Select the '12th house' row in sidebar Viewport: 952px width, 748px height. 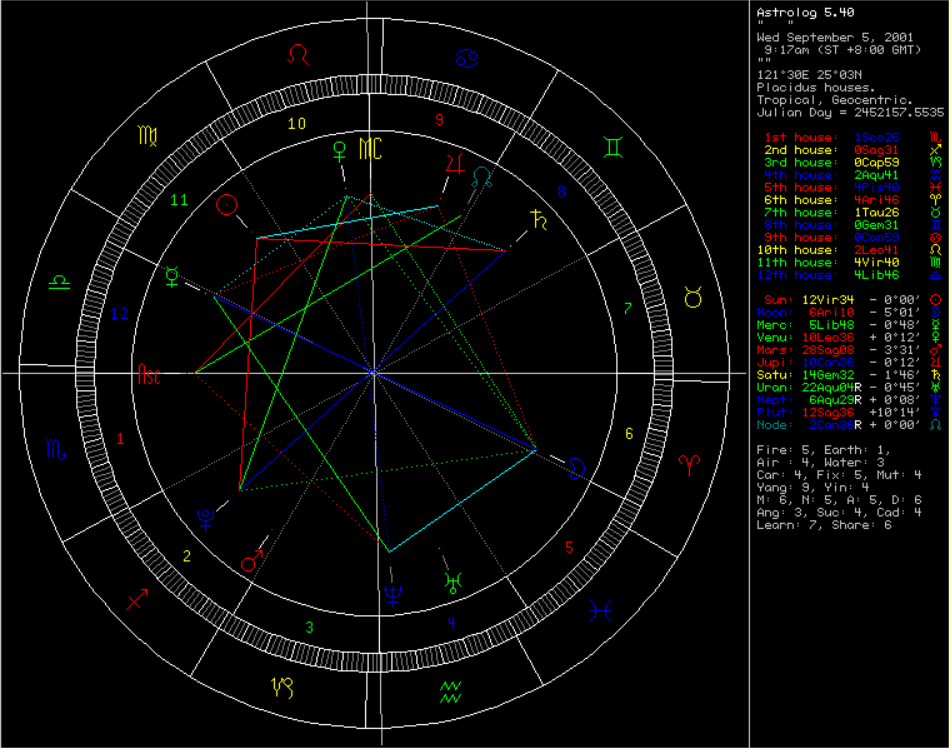point(850,275)
